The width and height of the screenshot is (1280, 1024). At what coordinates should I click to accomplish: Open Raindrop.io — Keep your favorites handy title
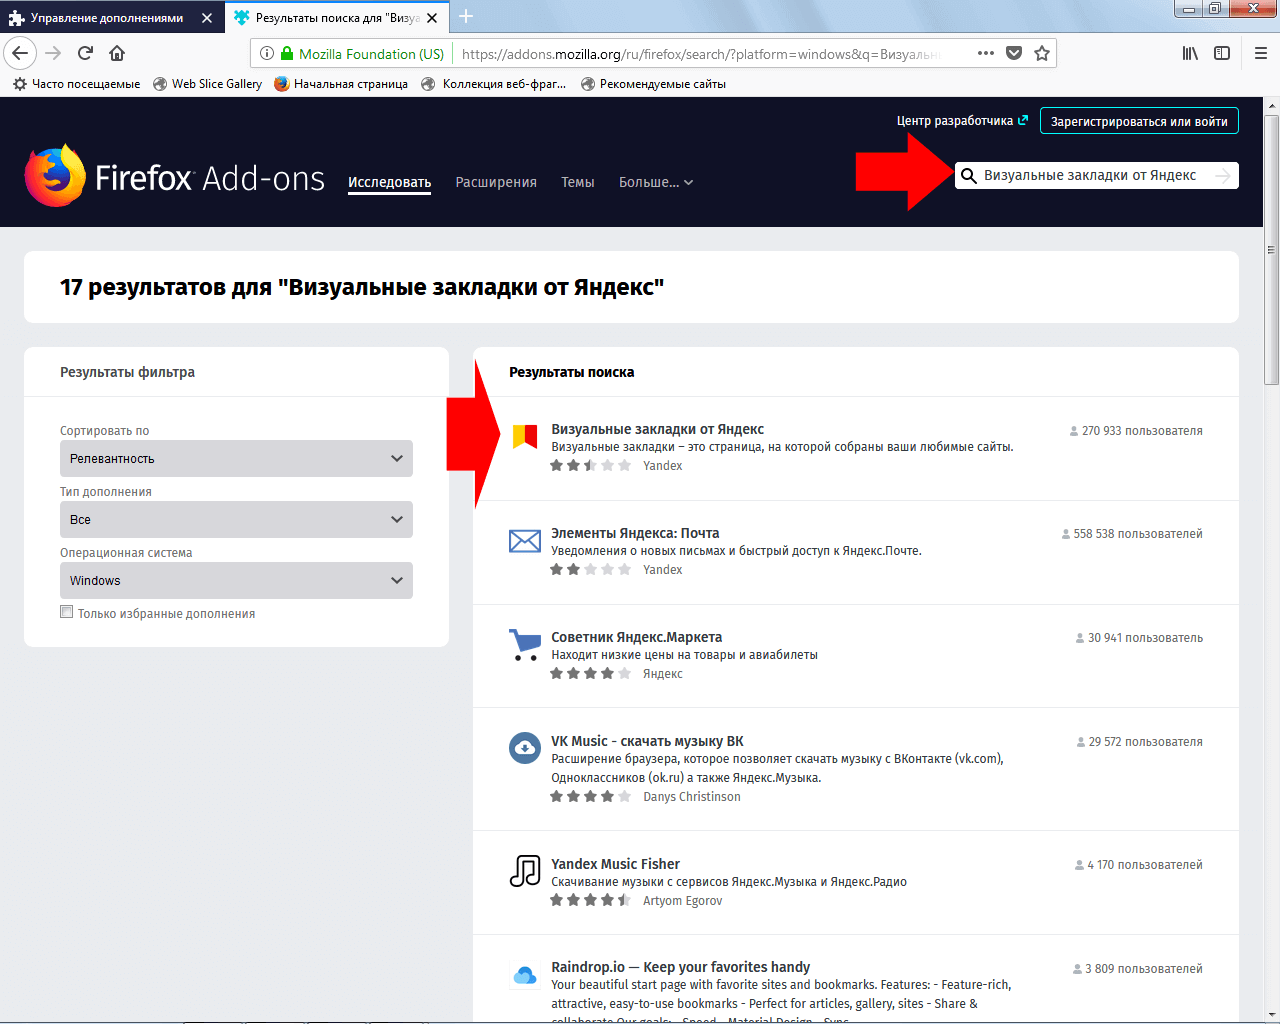click(x=680, y=967)
